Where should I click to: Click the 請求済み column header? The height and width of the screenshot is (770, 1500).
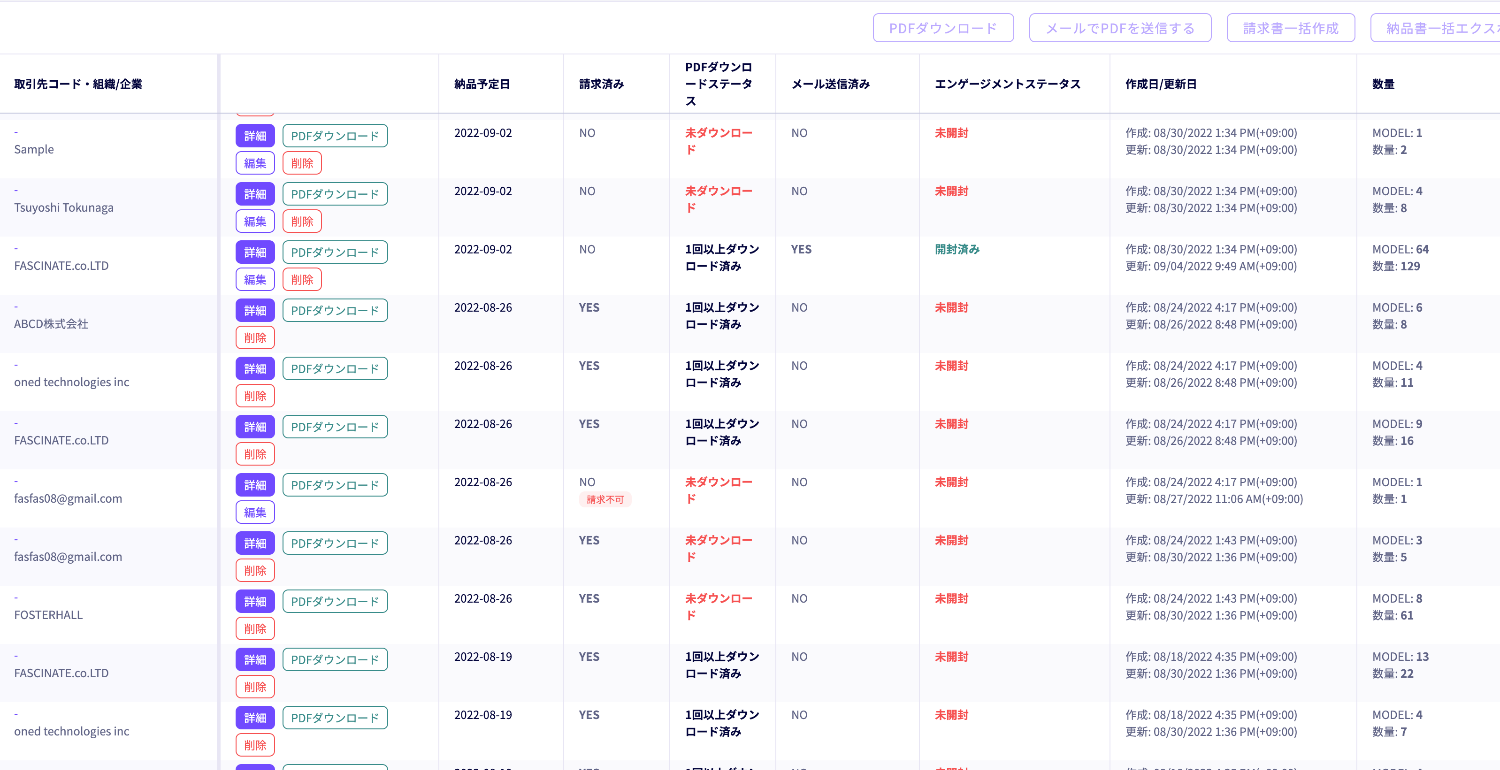(601, 84)
